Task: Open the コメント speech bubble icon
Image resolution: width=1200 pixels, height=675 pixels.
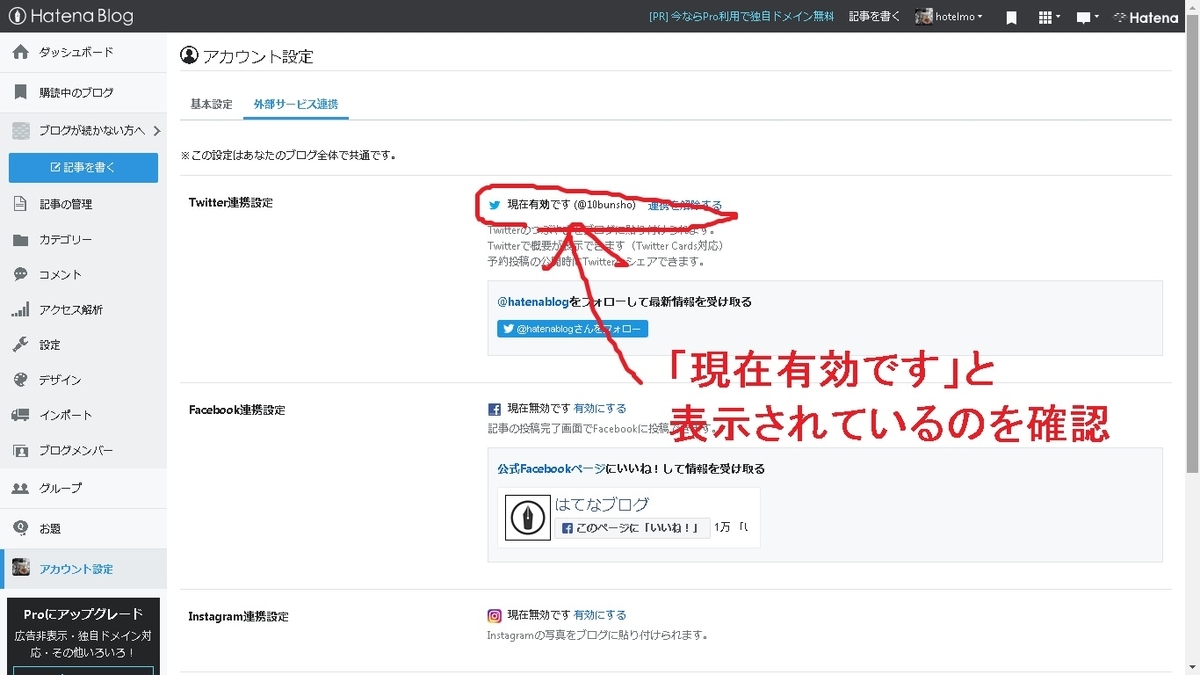Action: point(21,274)
